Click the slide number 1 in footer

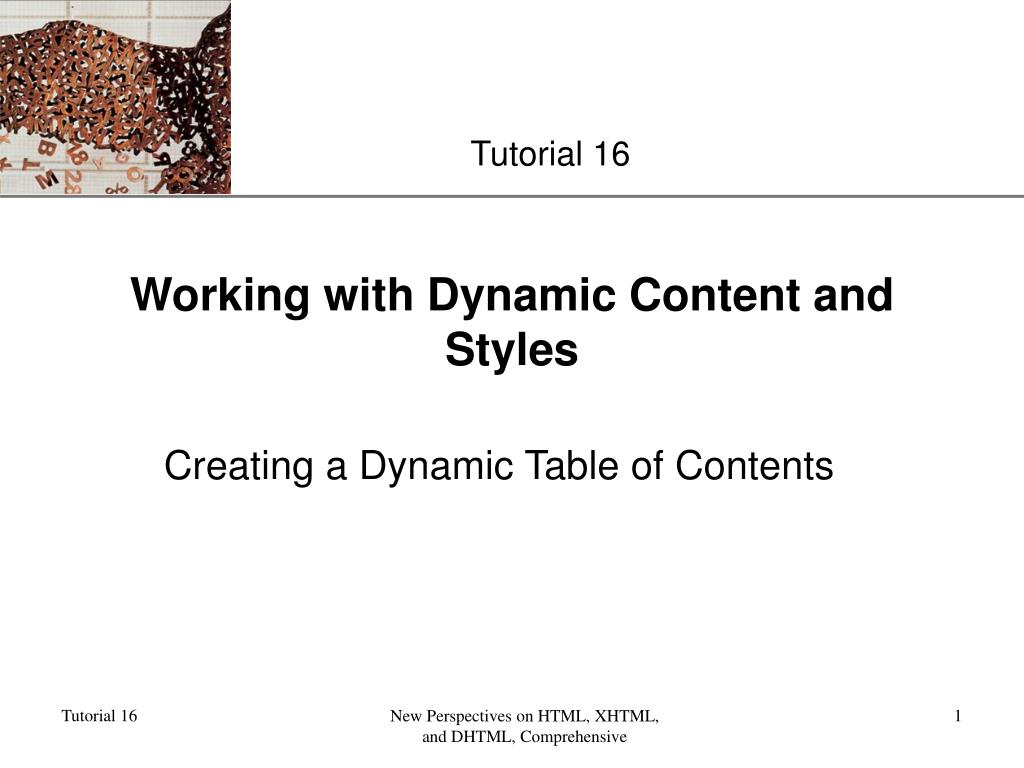957,716
